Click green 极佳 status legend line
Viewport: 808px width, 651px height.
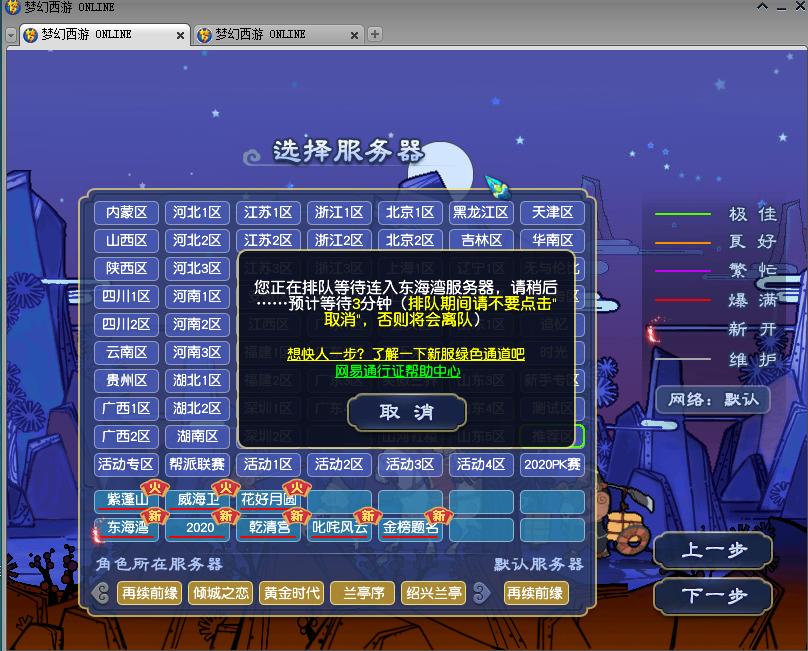click(x=683, y=213)
